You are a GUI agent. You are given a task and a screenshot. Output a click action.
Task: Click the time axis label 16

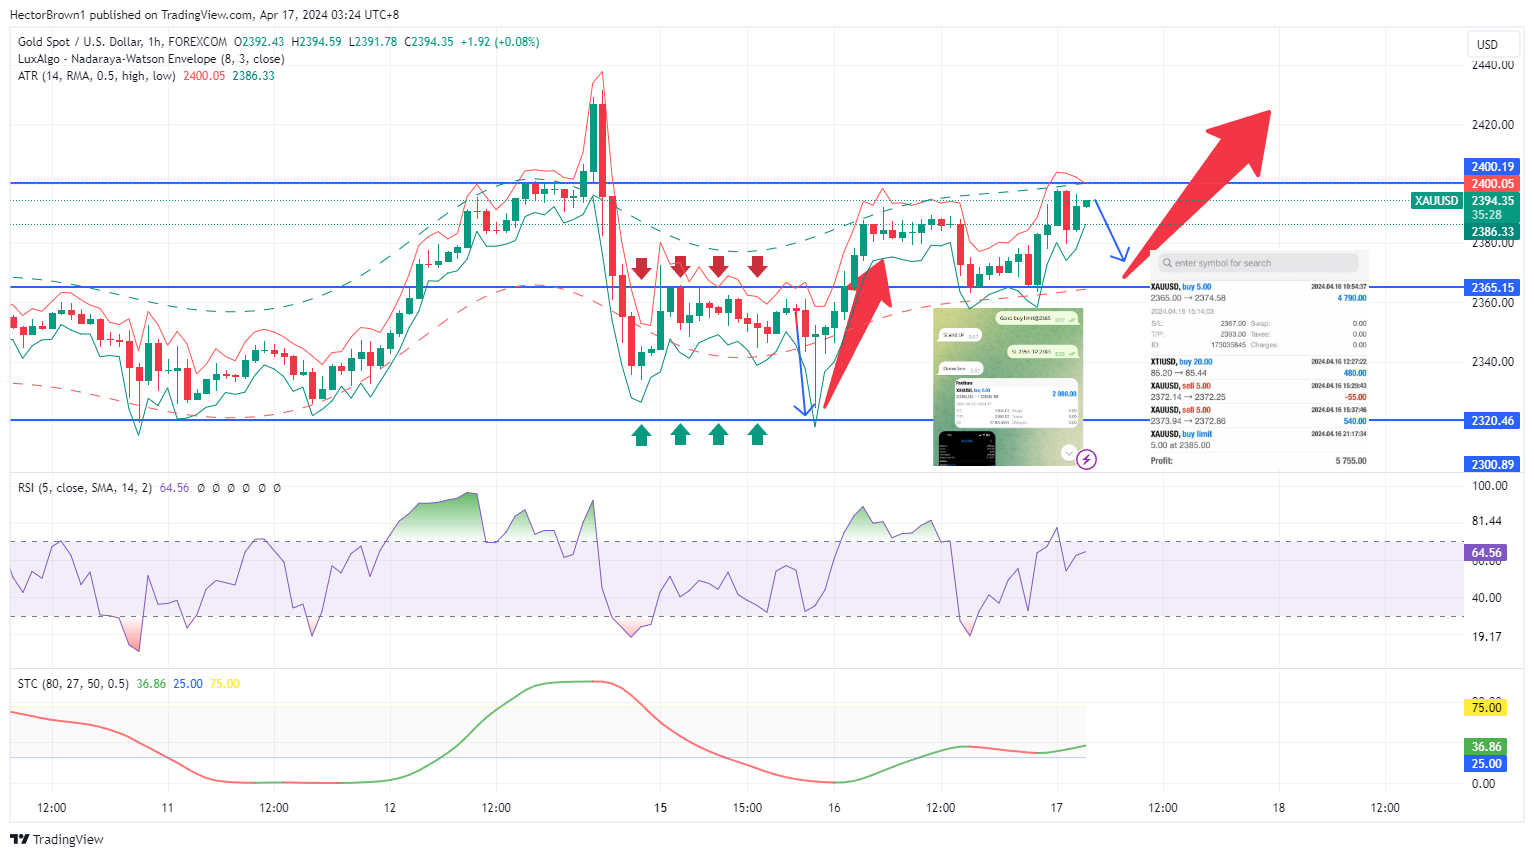coord(834,808)
